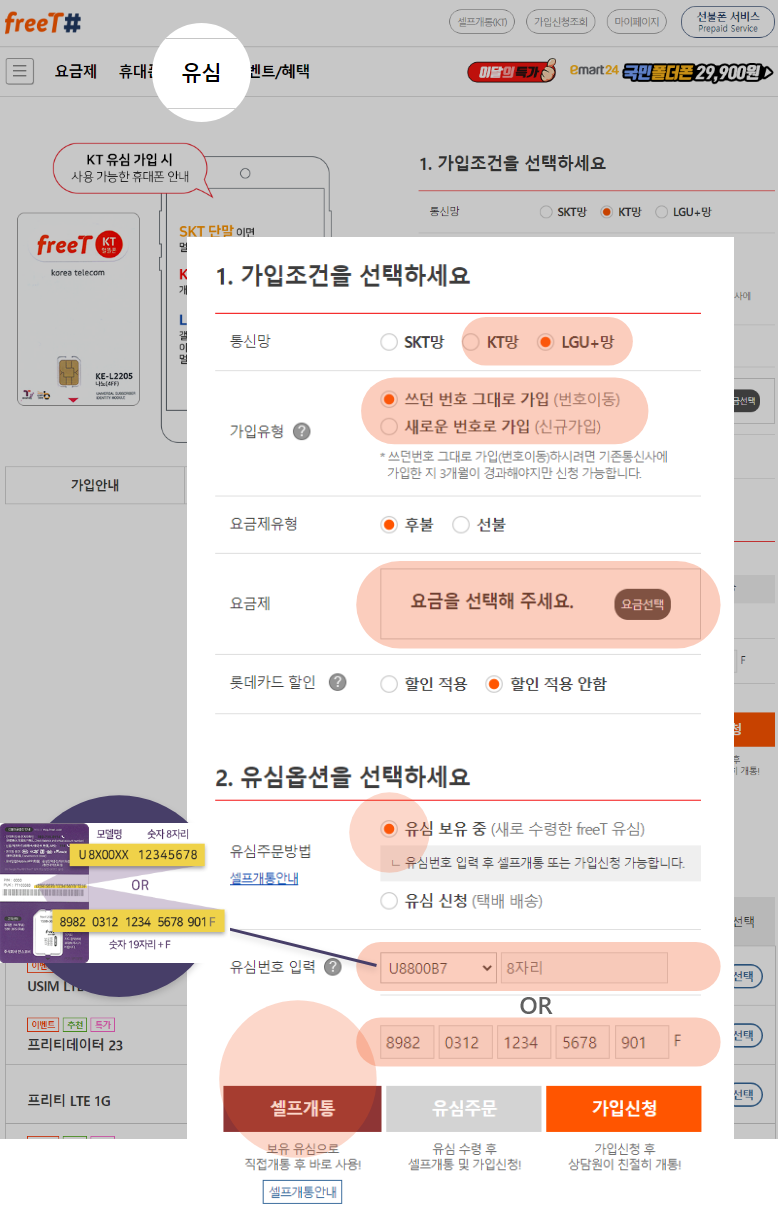
Task: Open help icon beside 가입유형
Action: (301, 432)
